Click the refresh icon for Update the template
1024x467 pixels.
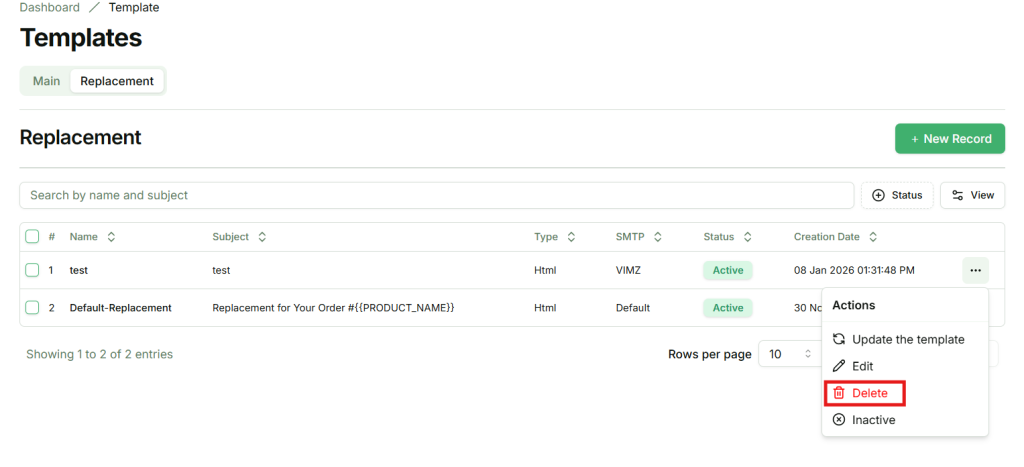839,339
